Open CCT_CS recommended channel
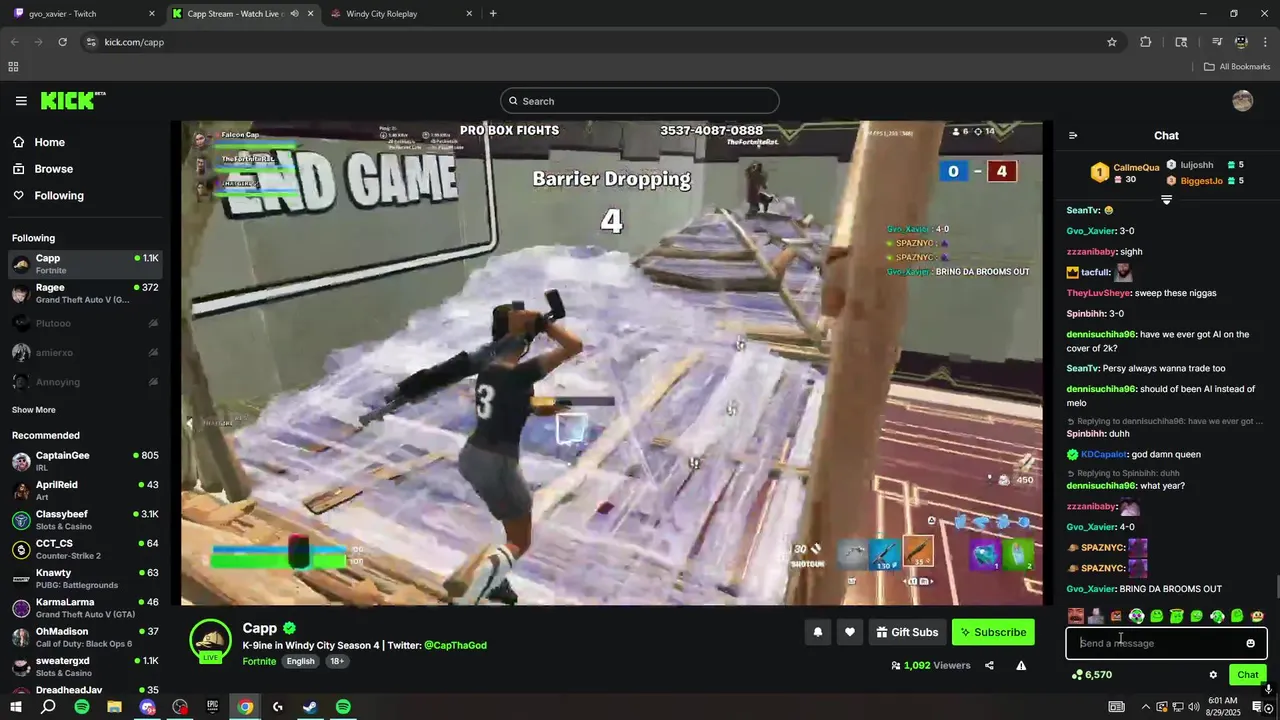Screen dimensions: 1280x720 [85, 549]
